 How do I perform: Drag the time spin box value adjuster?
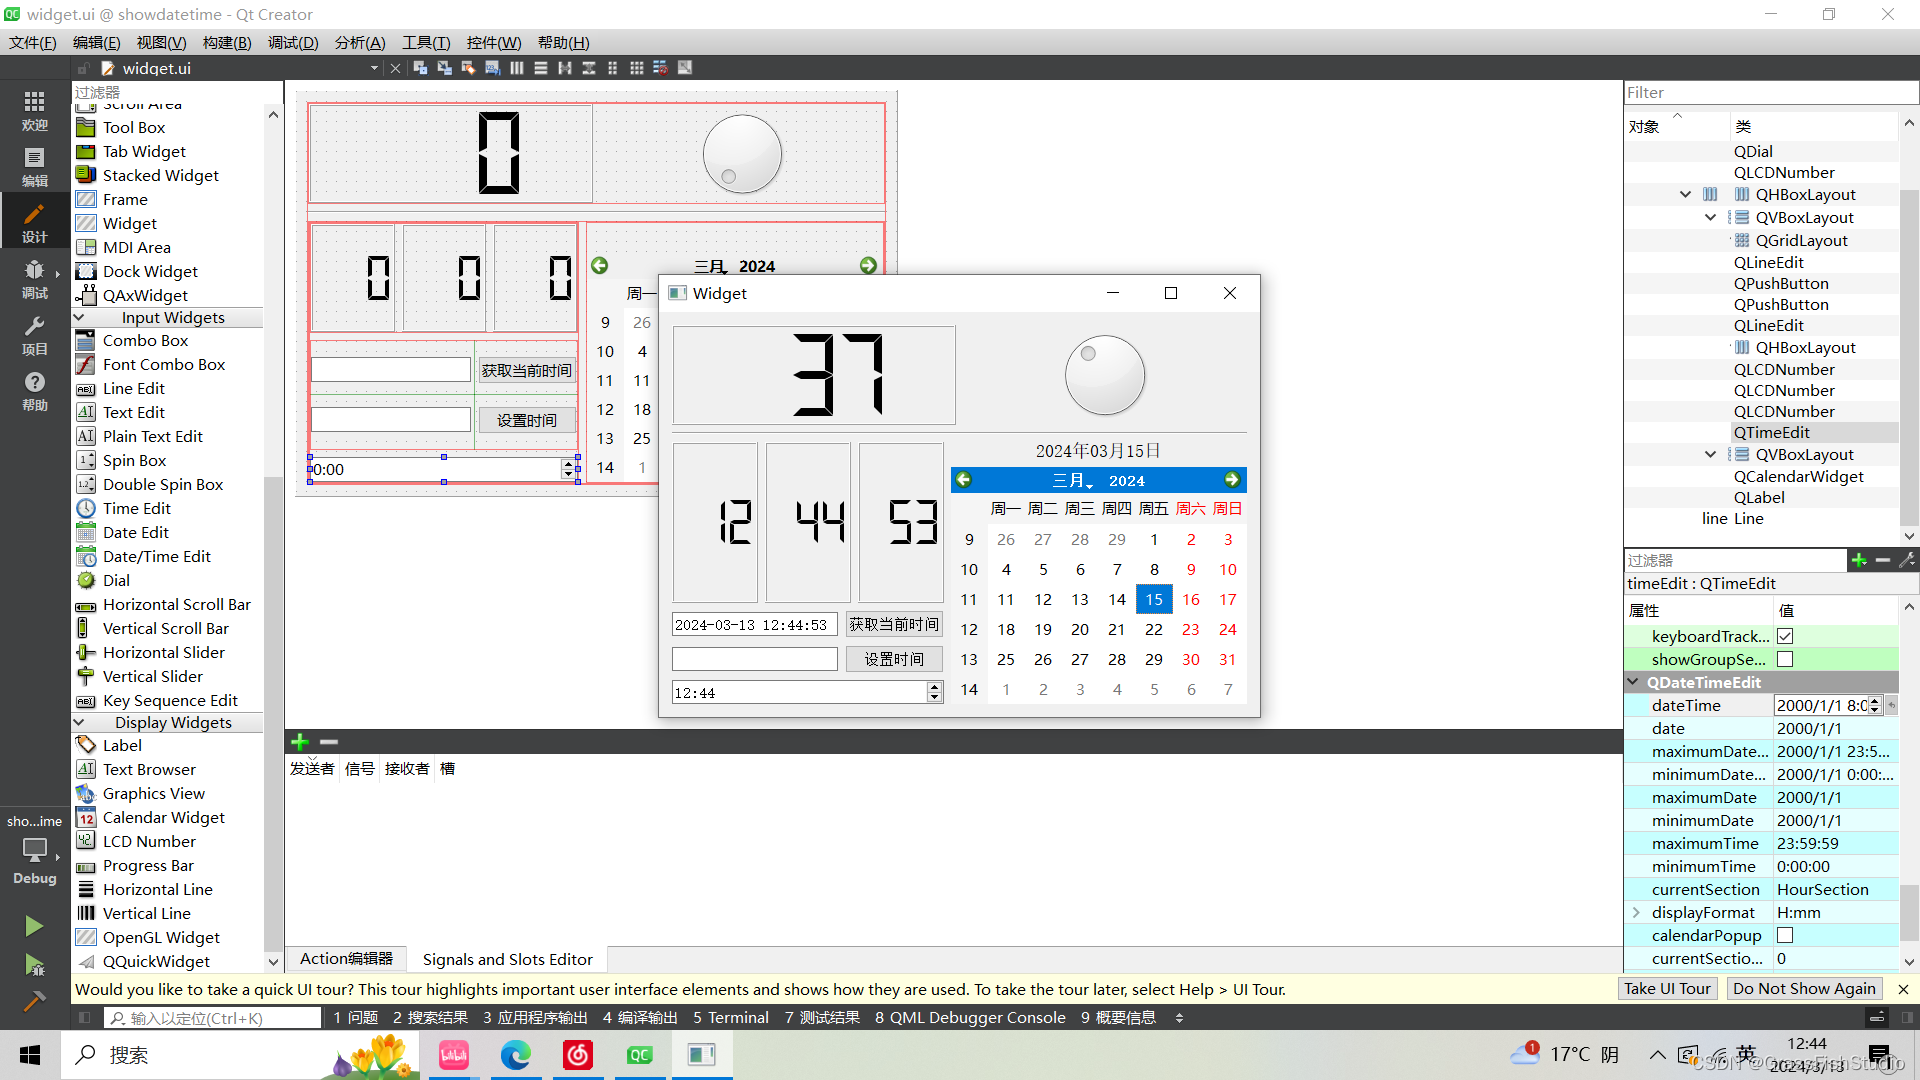point(934,691)
